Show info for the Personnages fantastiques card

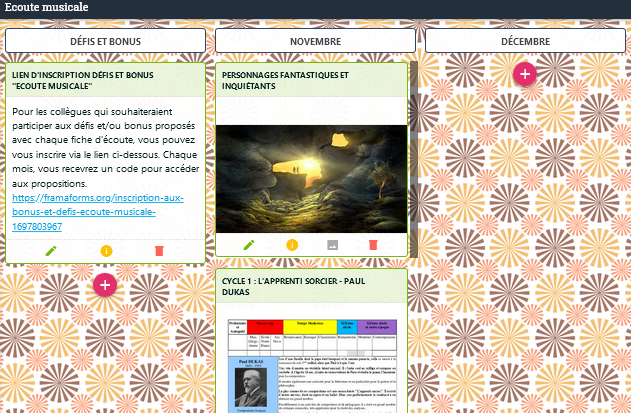(x=292, y=244)
